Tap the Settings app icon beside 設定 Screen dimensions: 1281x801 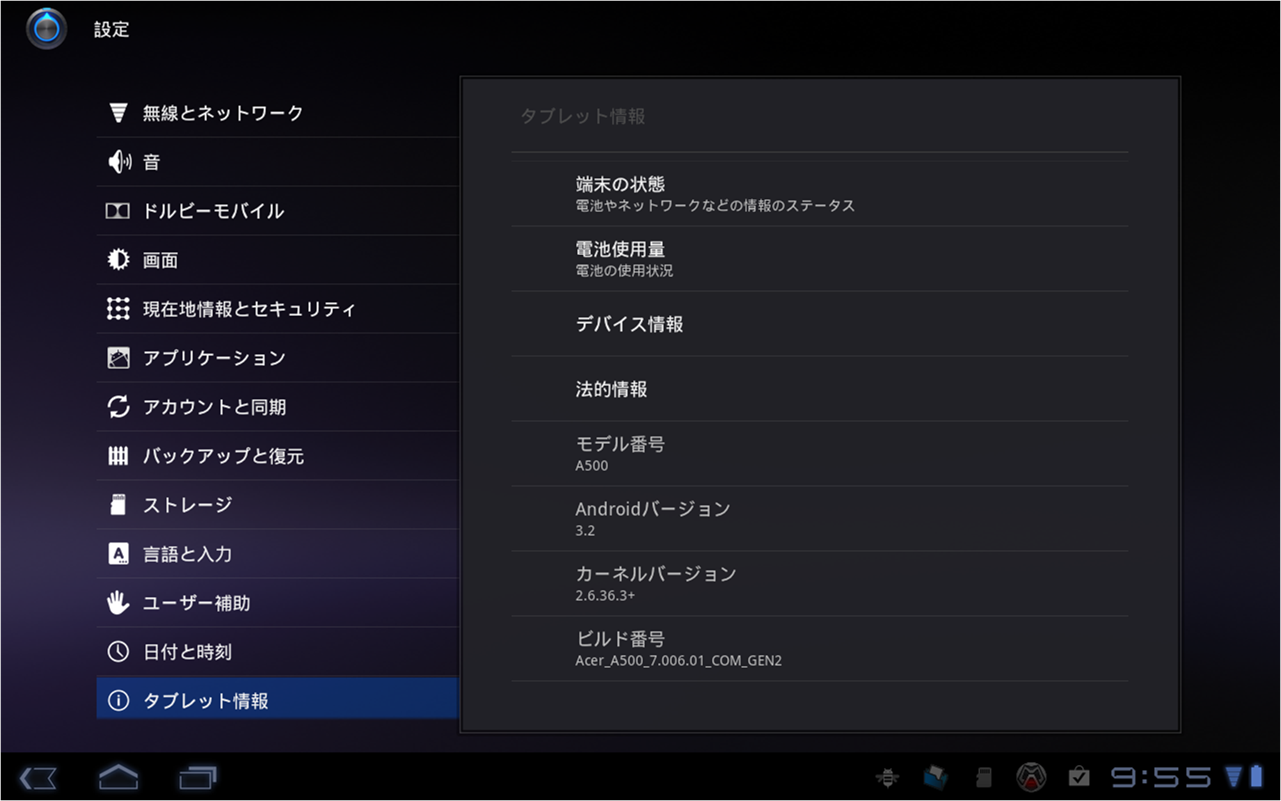tap(46, 29)
